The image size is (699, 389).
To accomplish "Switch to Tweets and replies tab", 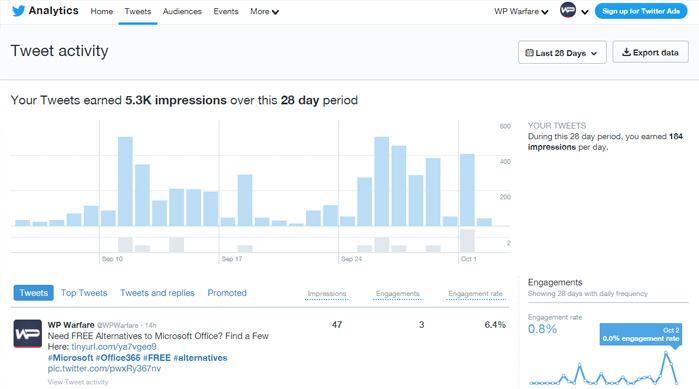I will (x=157, y=293).
